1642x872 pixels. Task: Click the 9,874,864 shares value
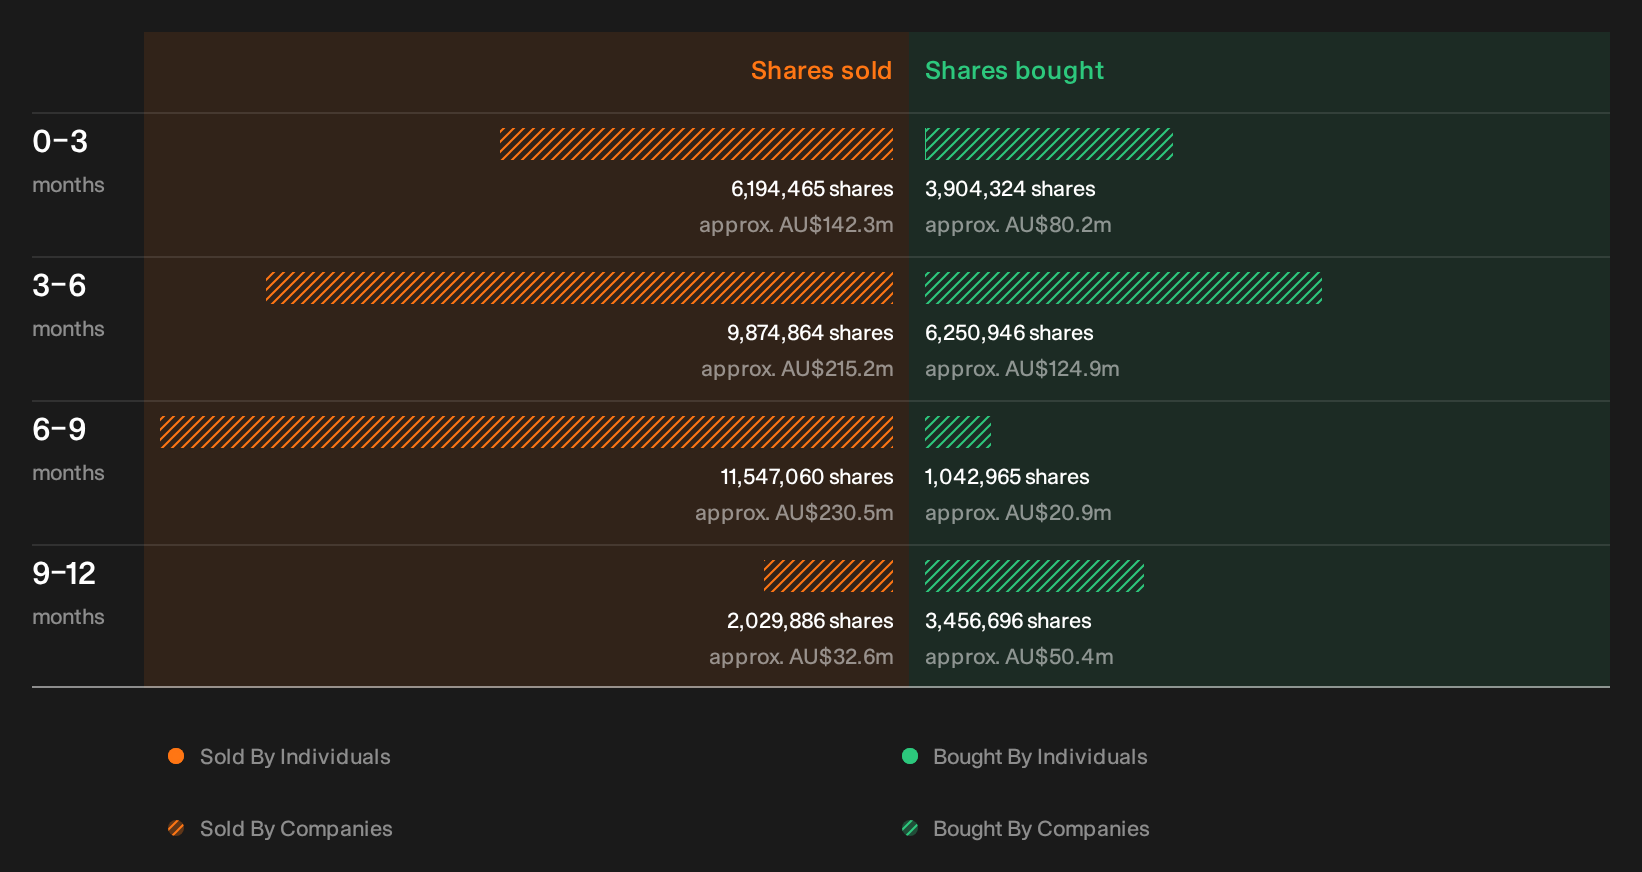tap(810, 333)
